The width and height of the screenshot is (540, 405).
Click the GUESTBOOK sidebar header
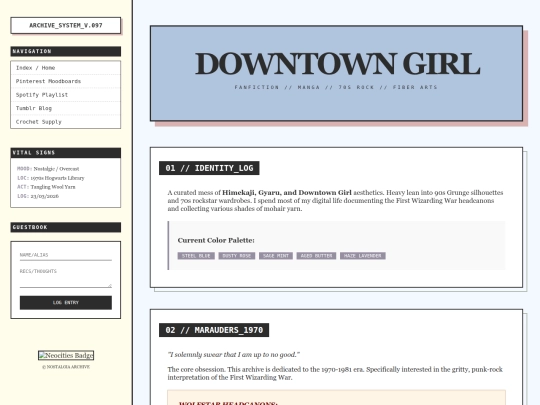coord(66,227)
